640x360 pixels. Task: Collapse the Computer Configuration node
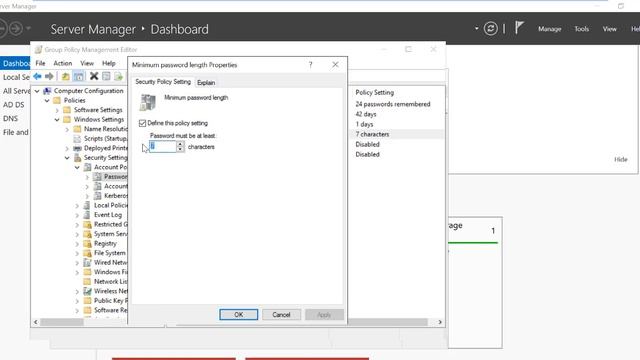(x=37, y=91)
